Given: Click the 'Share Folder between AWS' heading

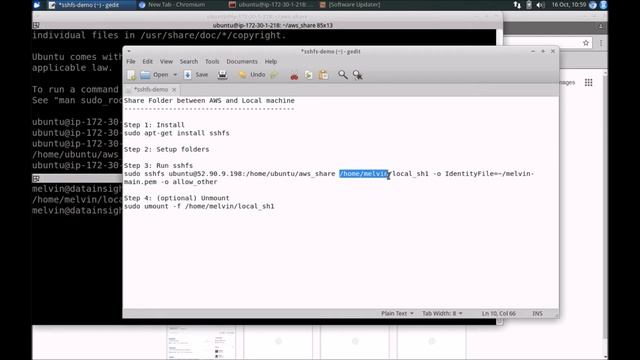Looking at the screenshot, I should (209, 100).
